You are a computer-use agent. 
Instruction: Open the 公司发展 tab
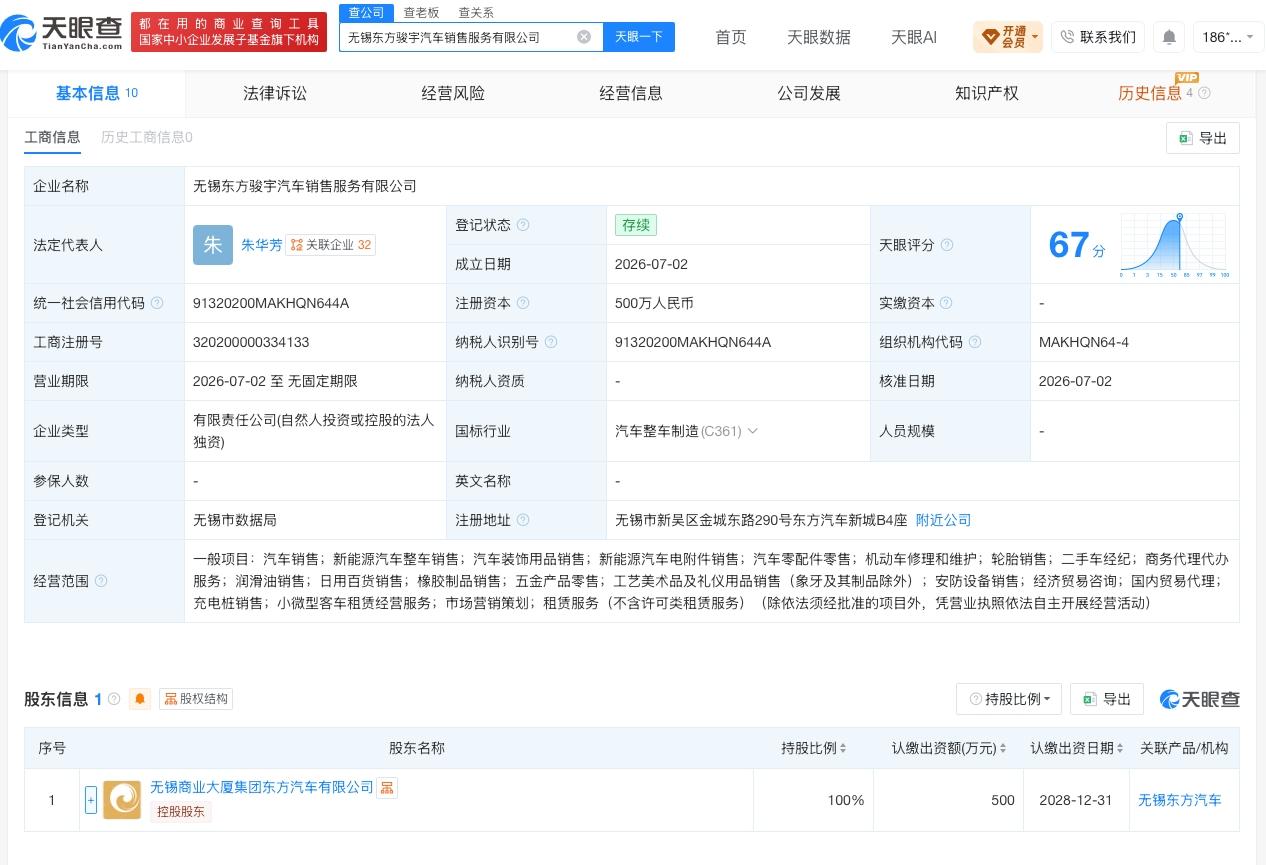[809, 93]
